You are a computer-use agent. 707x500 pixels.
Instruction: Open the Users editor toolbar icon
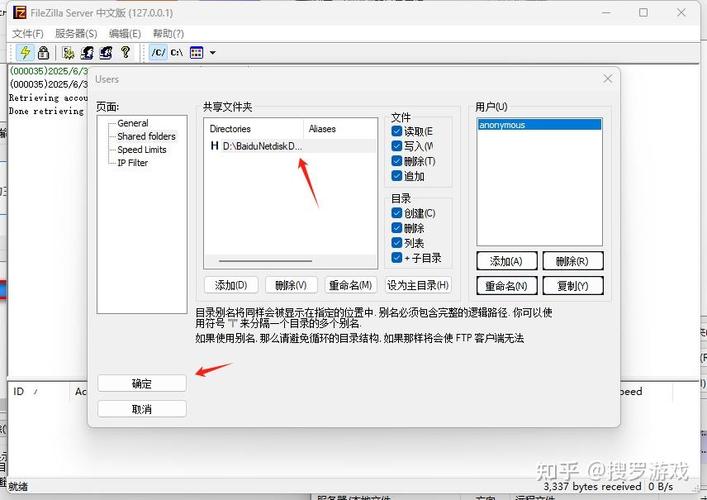click(87, 53)
